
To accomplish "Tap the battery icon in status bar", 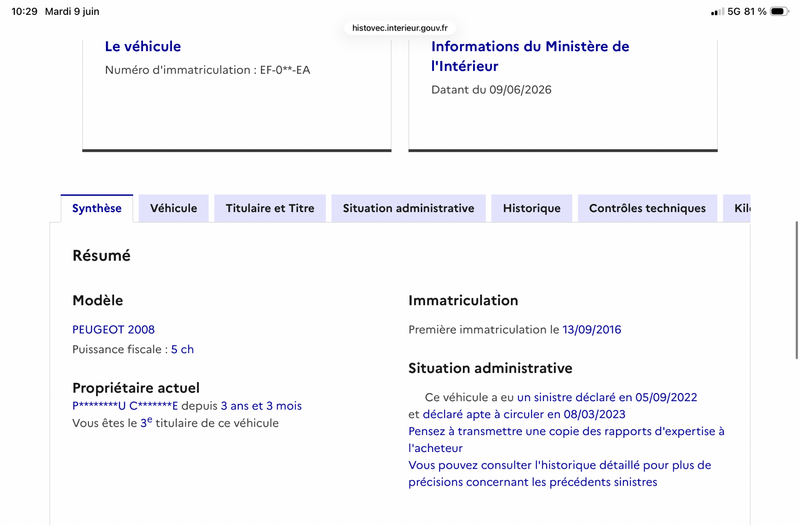I will 780,11.
